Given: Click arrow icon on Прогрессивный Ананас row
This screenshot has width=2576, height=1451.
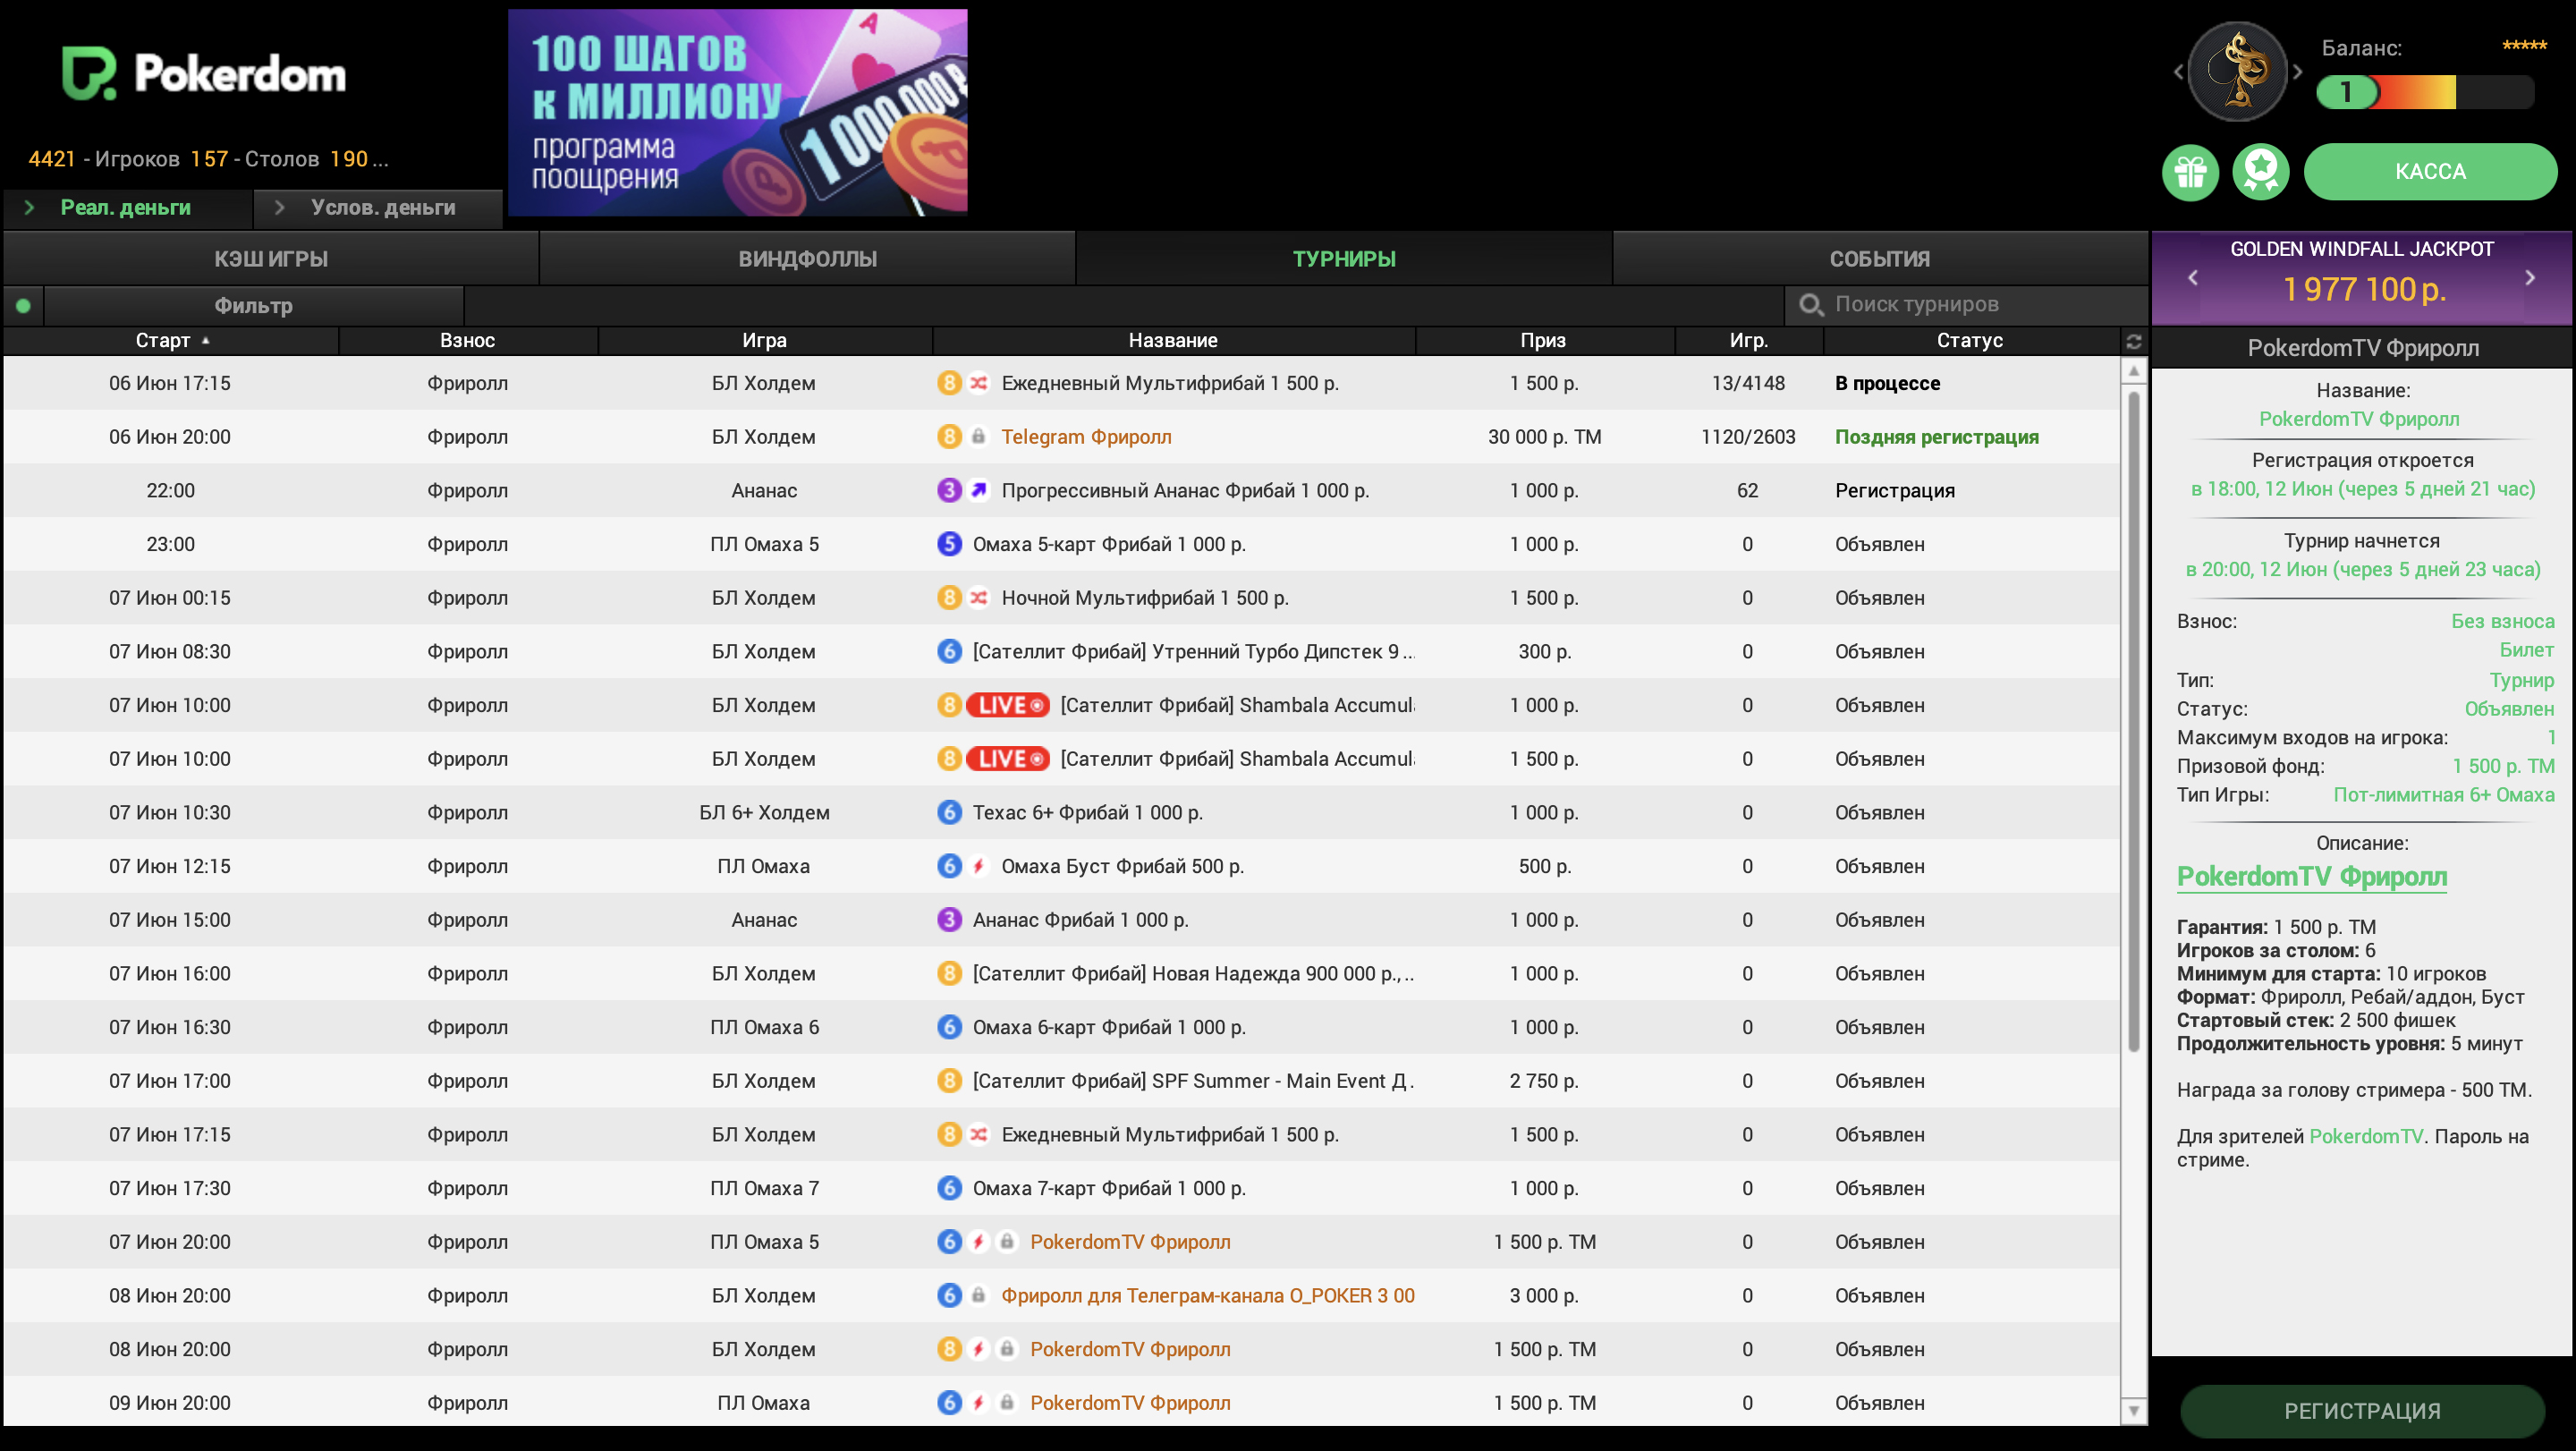Looking at the screenshot, I should pyautogui.click(x=979, y=490).
